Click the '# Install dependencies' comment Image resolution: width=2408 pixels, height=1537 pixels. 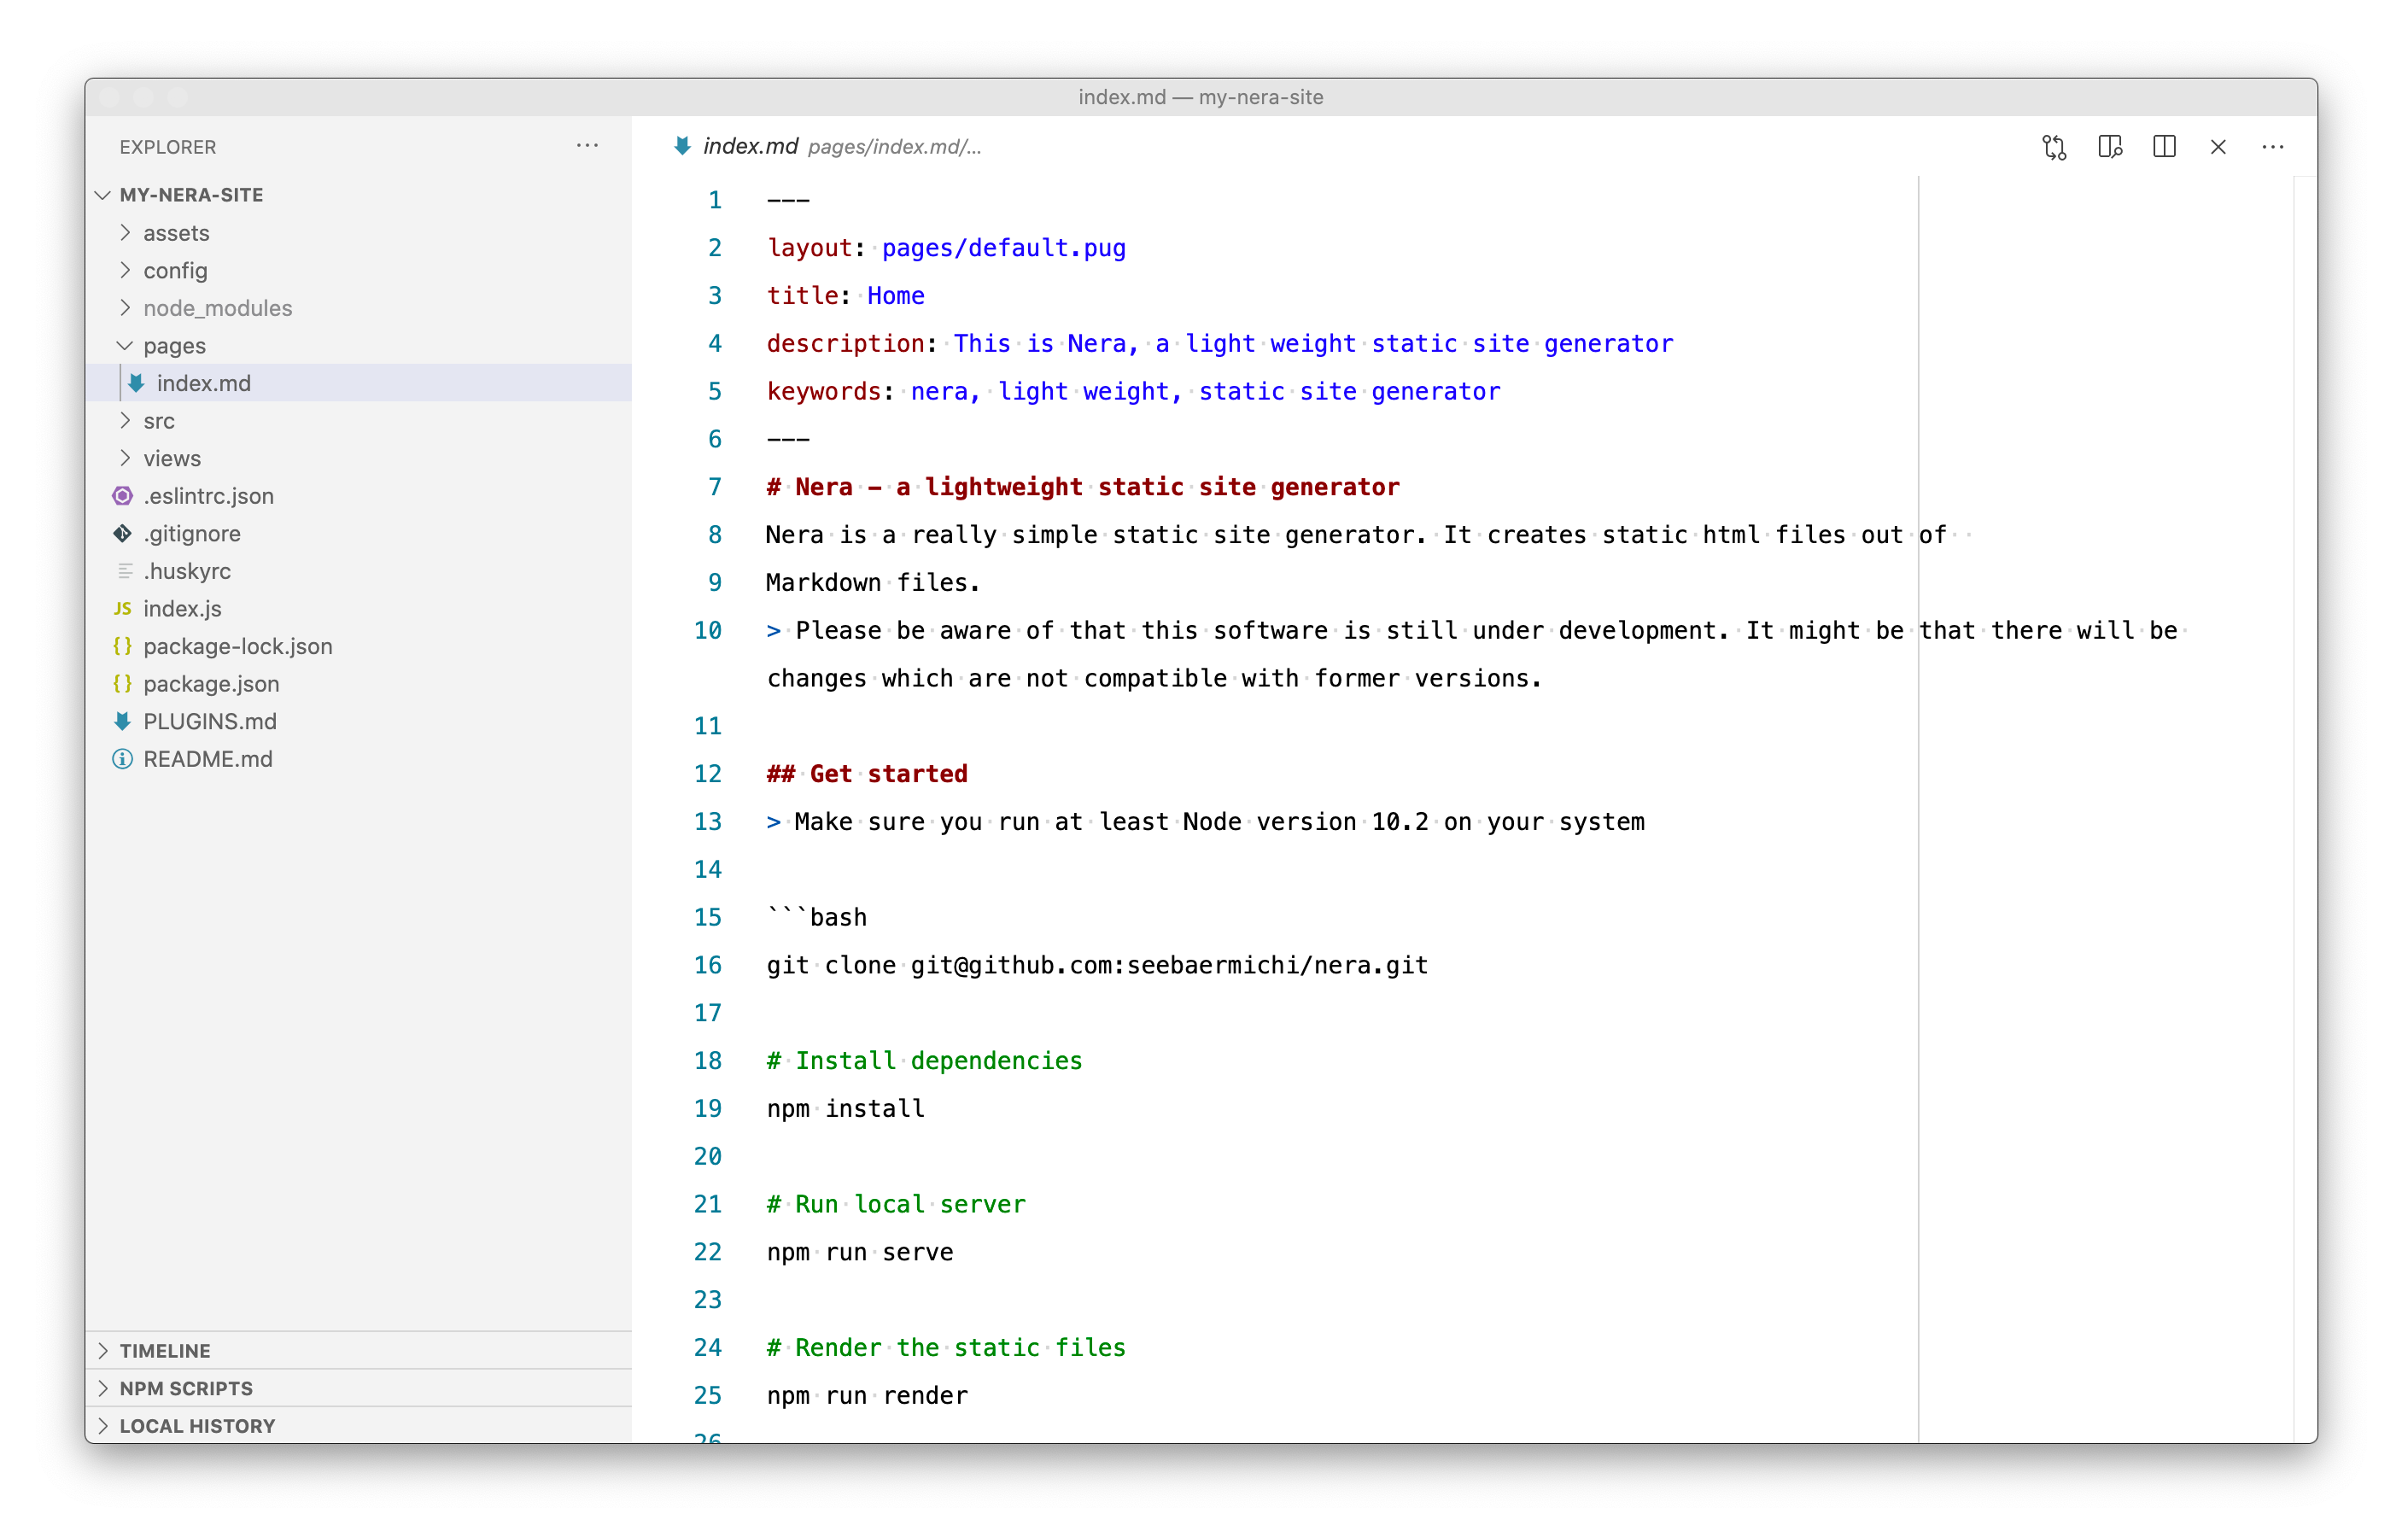click(x=924, y=1061)
